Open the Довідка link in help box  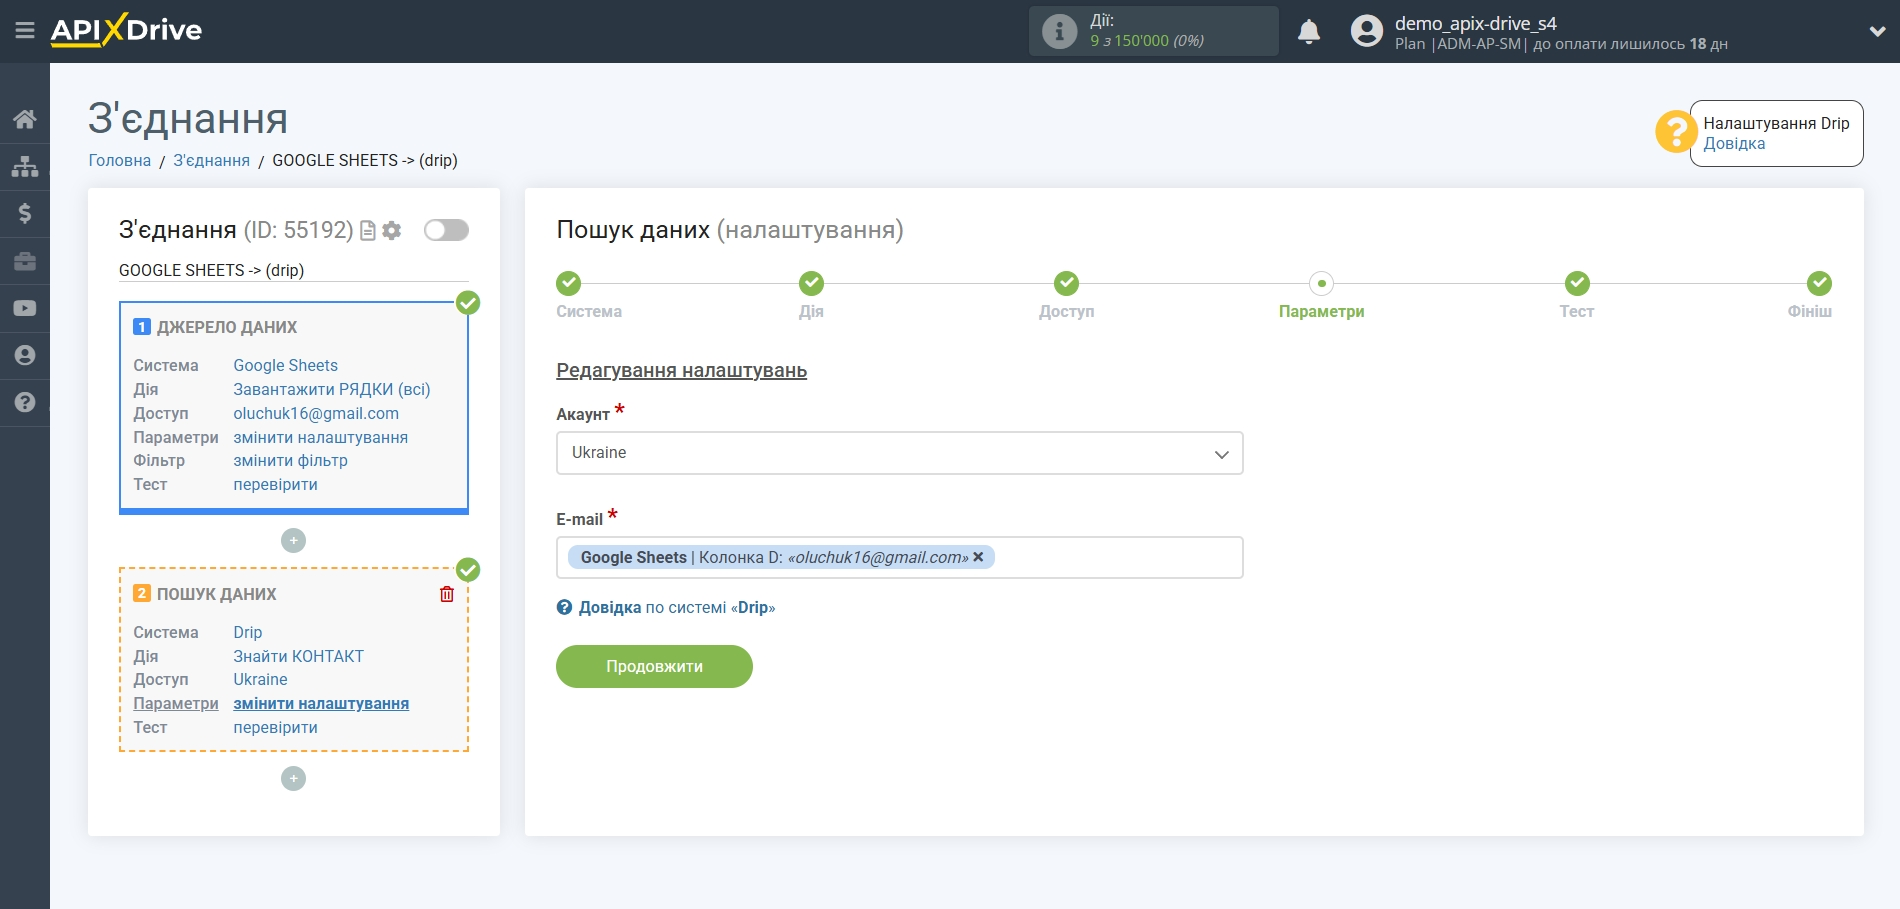1734,143
